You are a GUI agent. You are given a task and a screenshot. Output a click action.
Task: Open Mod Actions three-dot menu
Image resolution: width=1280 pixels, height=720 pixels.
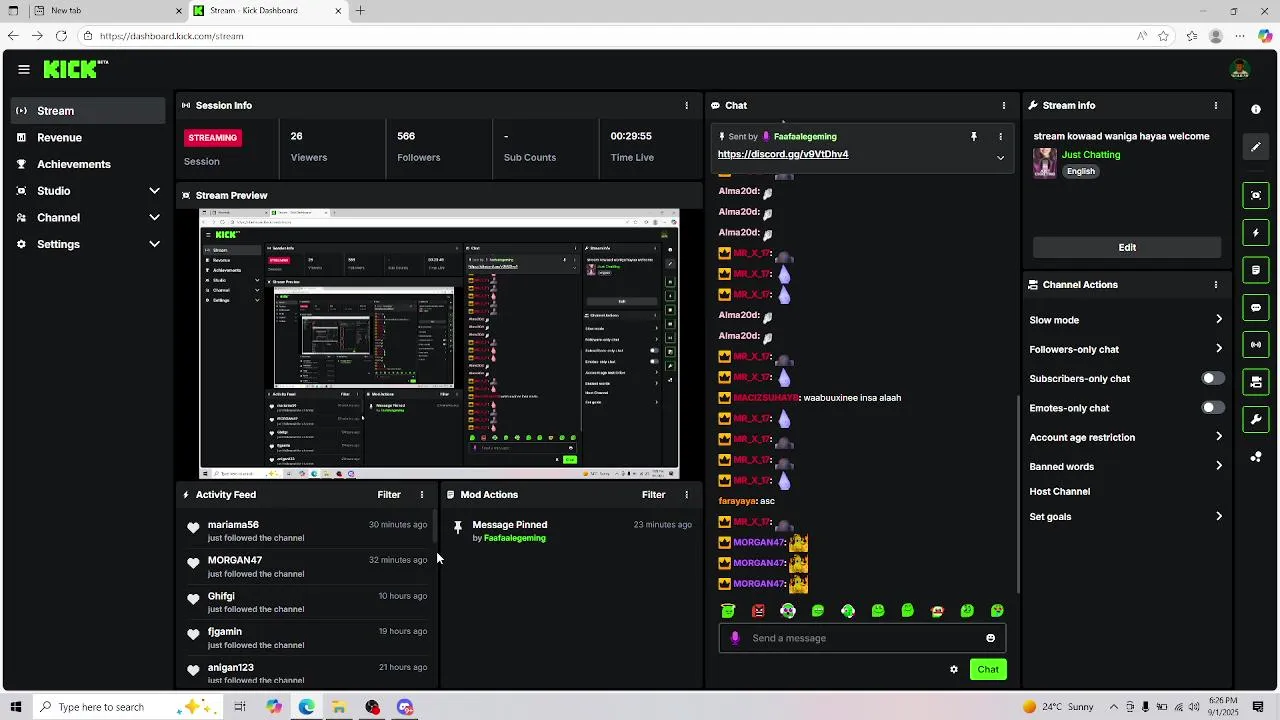[686, 495]
